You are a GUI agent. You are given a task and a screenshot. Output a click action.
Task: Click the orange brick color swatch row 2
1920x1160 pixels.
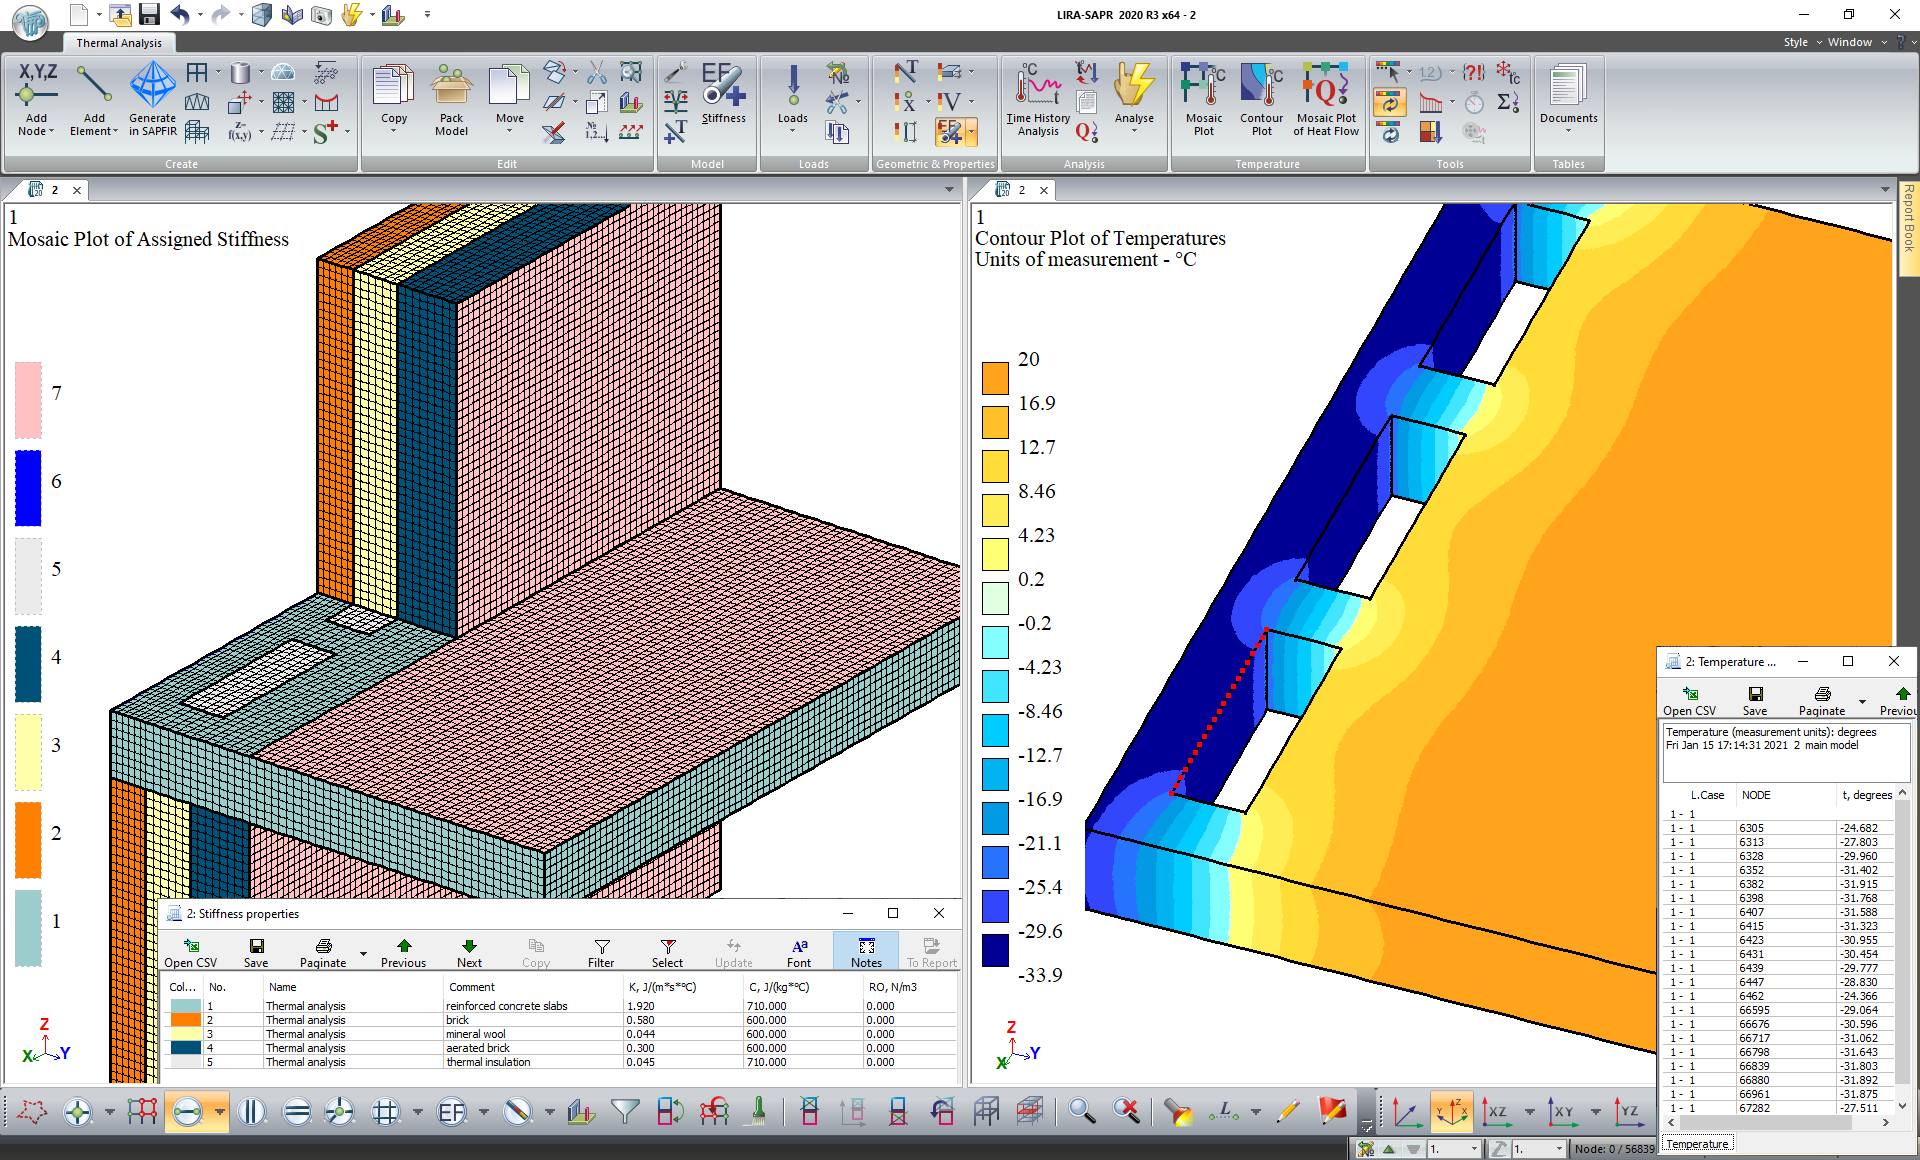(x=185, y=1020)
